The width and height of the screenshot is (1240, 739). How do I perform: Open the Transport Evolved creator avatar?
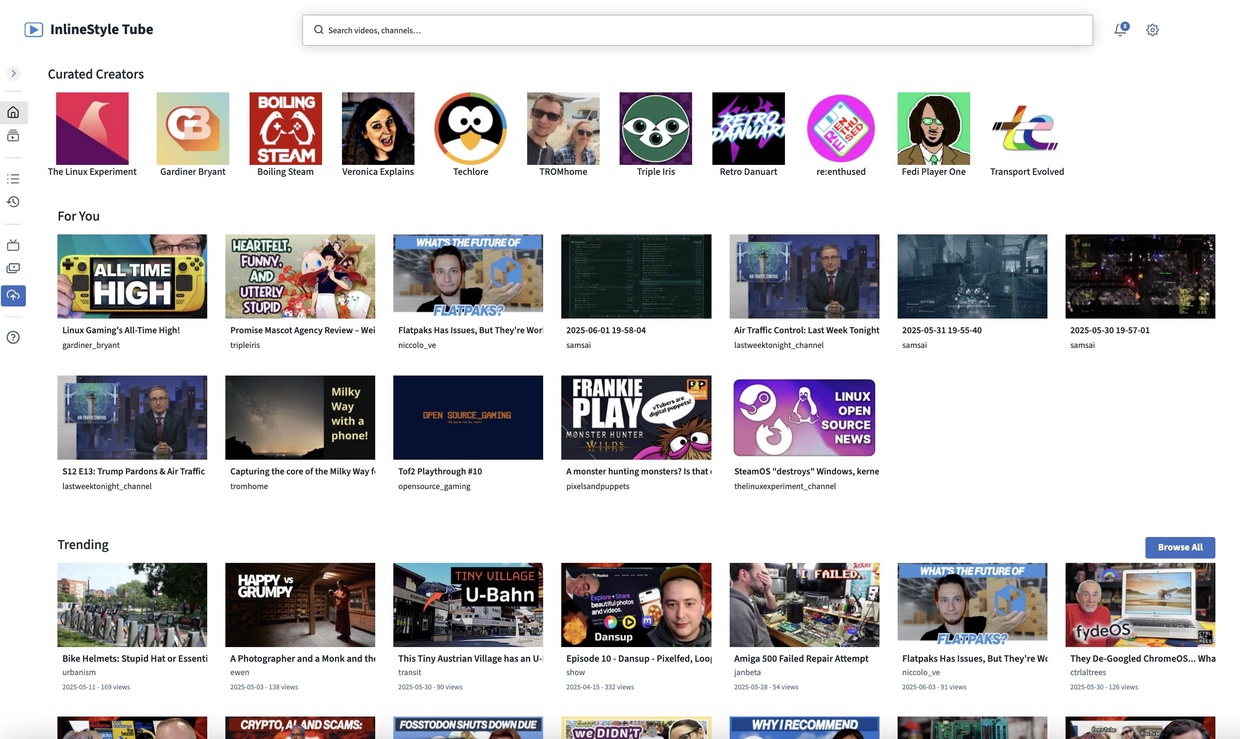[1027, 128]
